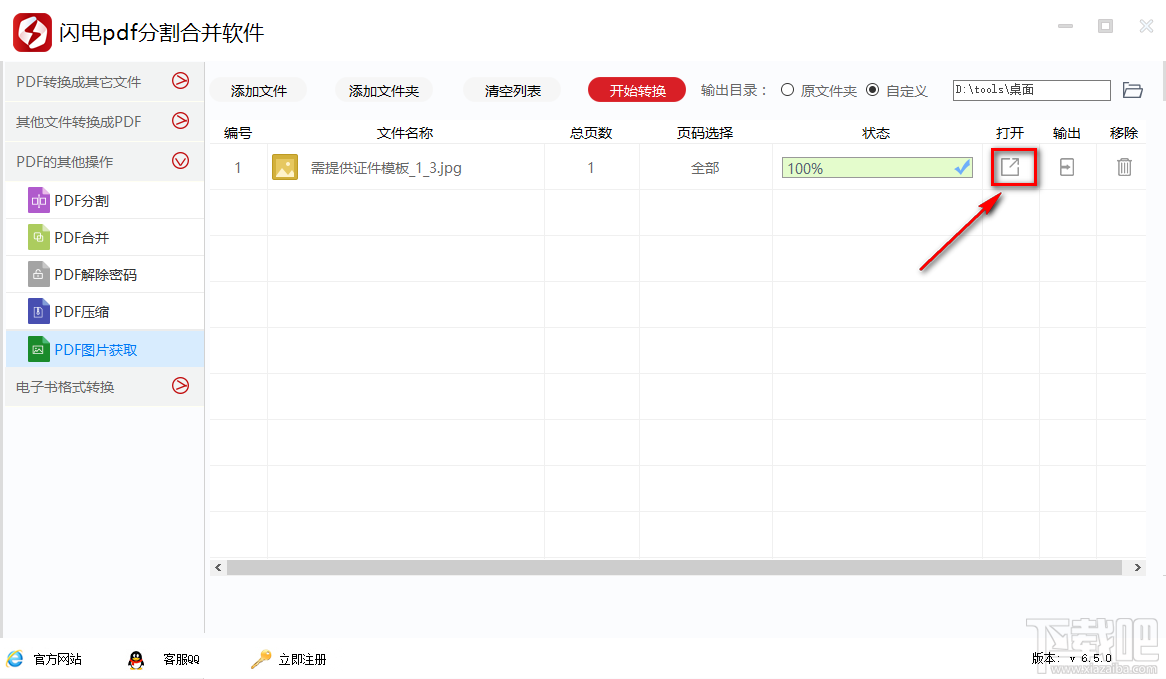This screenshot has height=679, width=1166.
Task: Open the QQ customer service icon
Action: coord(137,659)
